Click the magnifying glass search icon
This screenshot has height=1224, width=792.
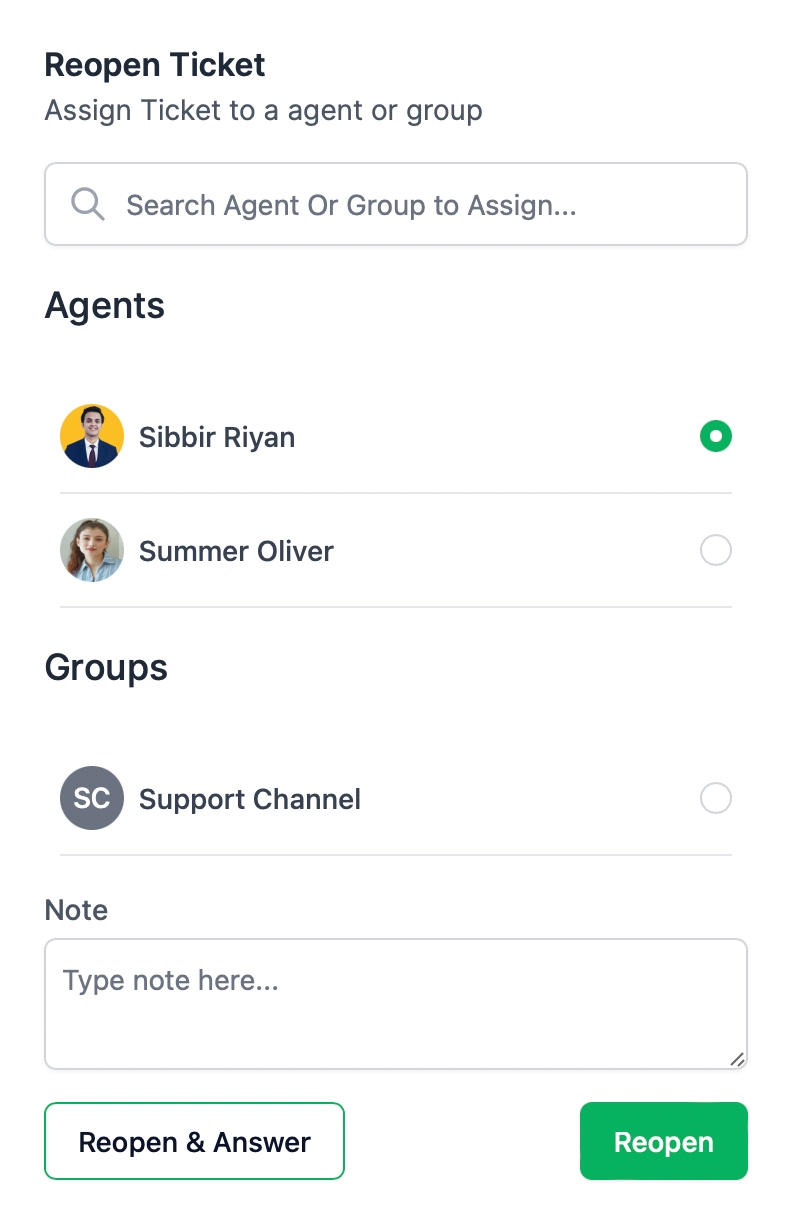(x=88, y=205)
